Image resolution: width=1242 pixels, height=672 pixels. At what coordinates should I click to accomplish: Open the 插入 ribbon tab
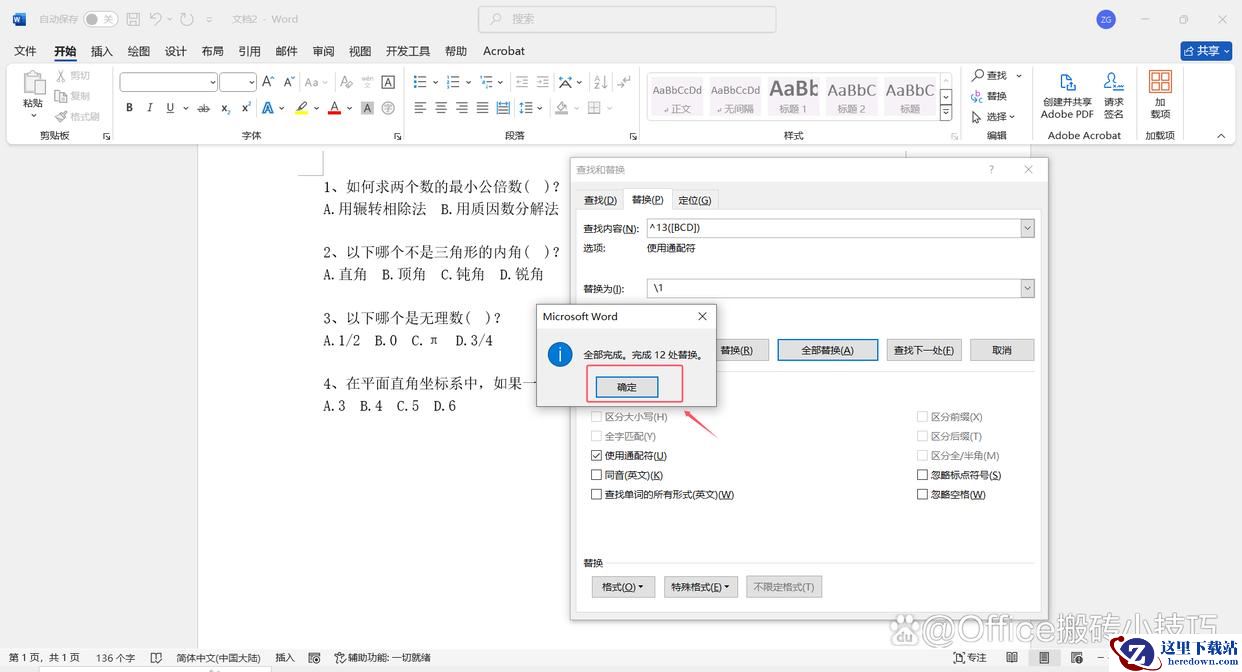(102, 51)
